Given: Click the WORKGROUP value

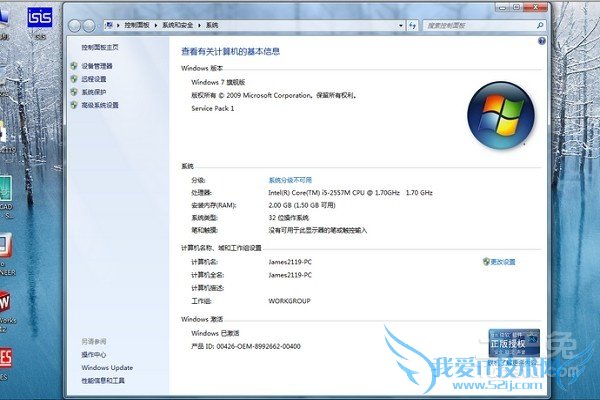Looking at the screenshot, I should (289, 301).
